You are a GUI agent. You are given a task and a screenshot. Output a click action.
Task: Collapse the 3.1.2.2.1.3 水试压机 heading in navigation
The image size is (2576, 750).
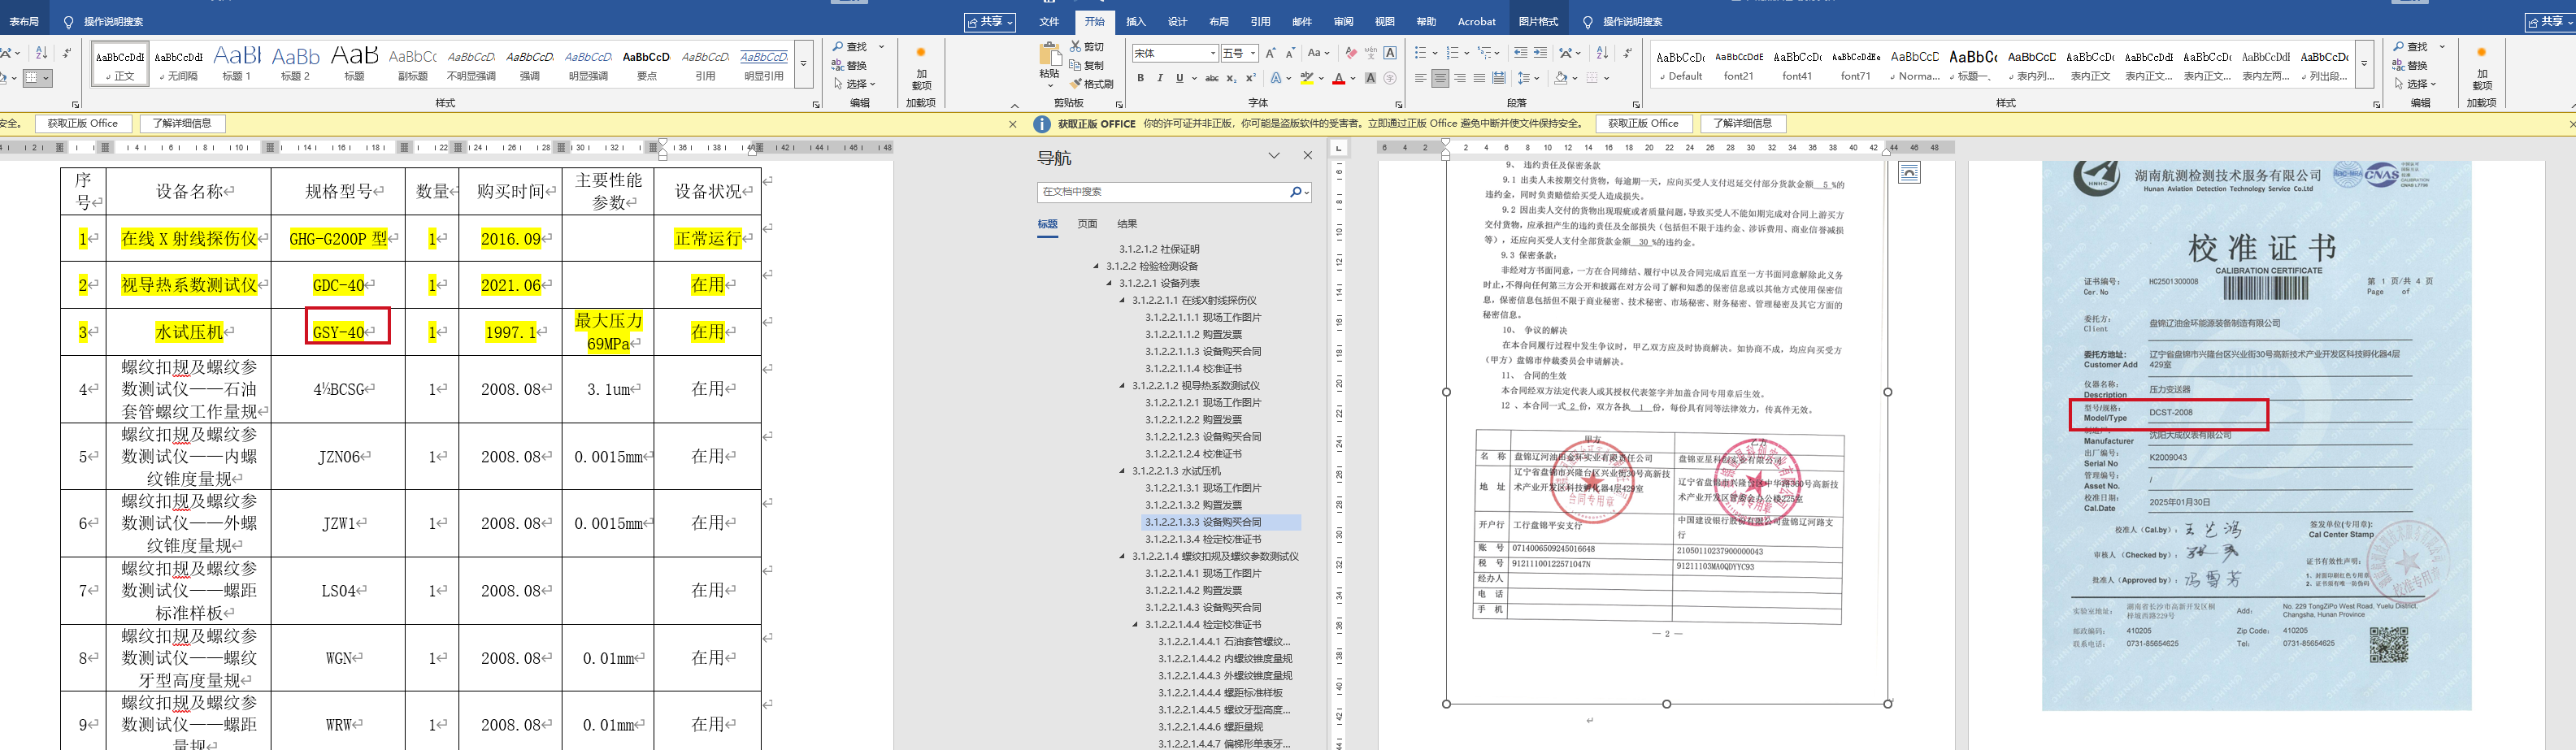click(x=1122, y=471)
